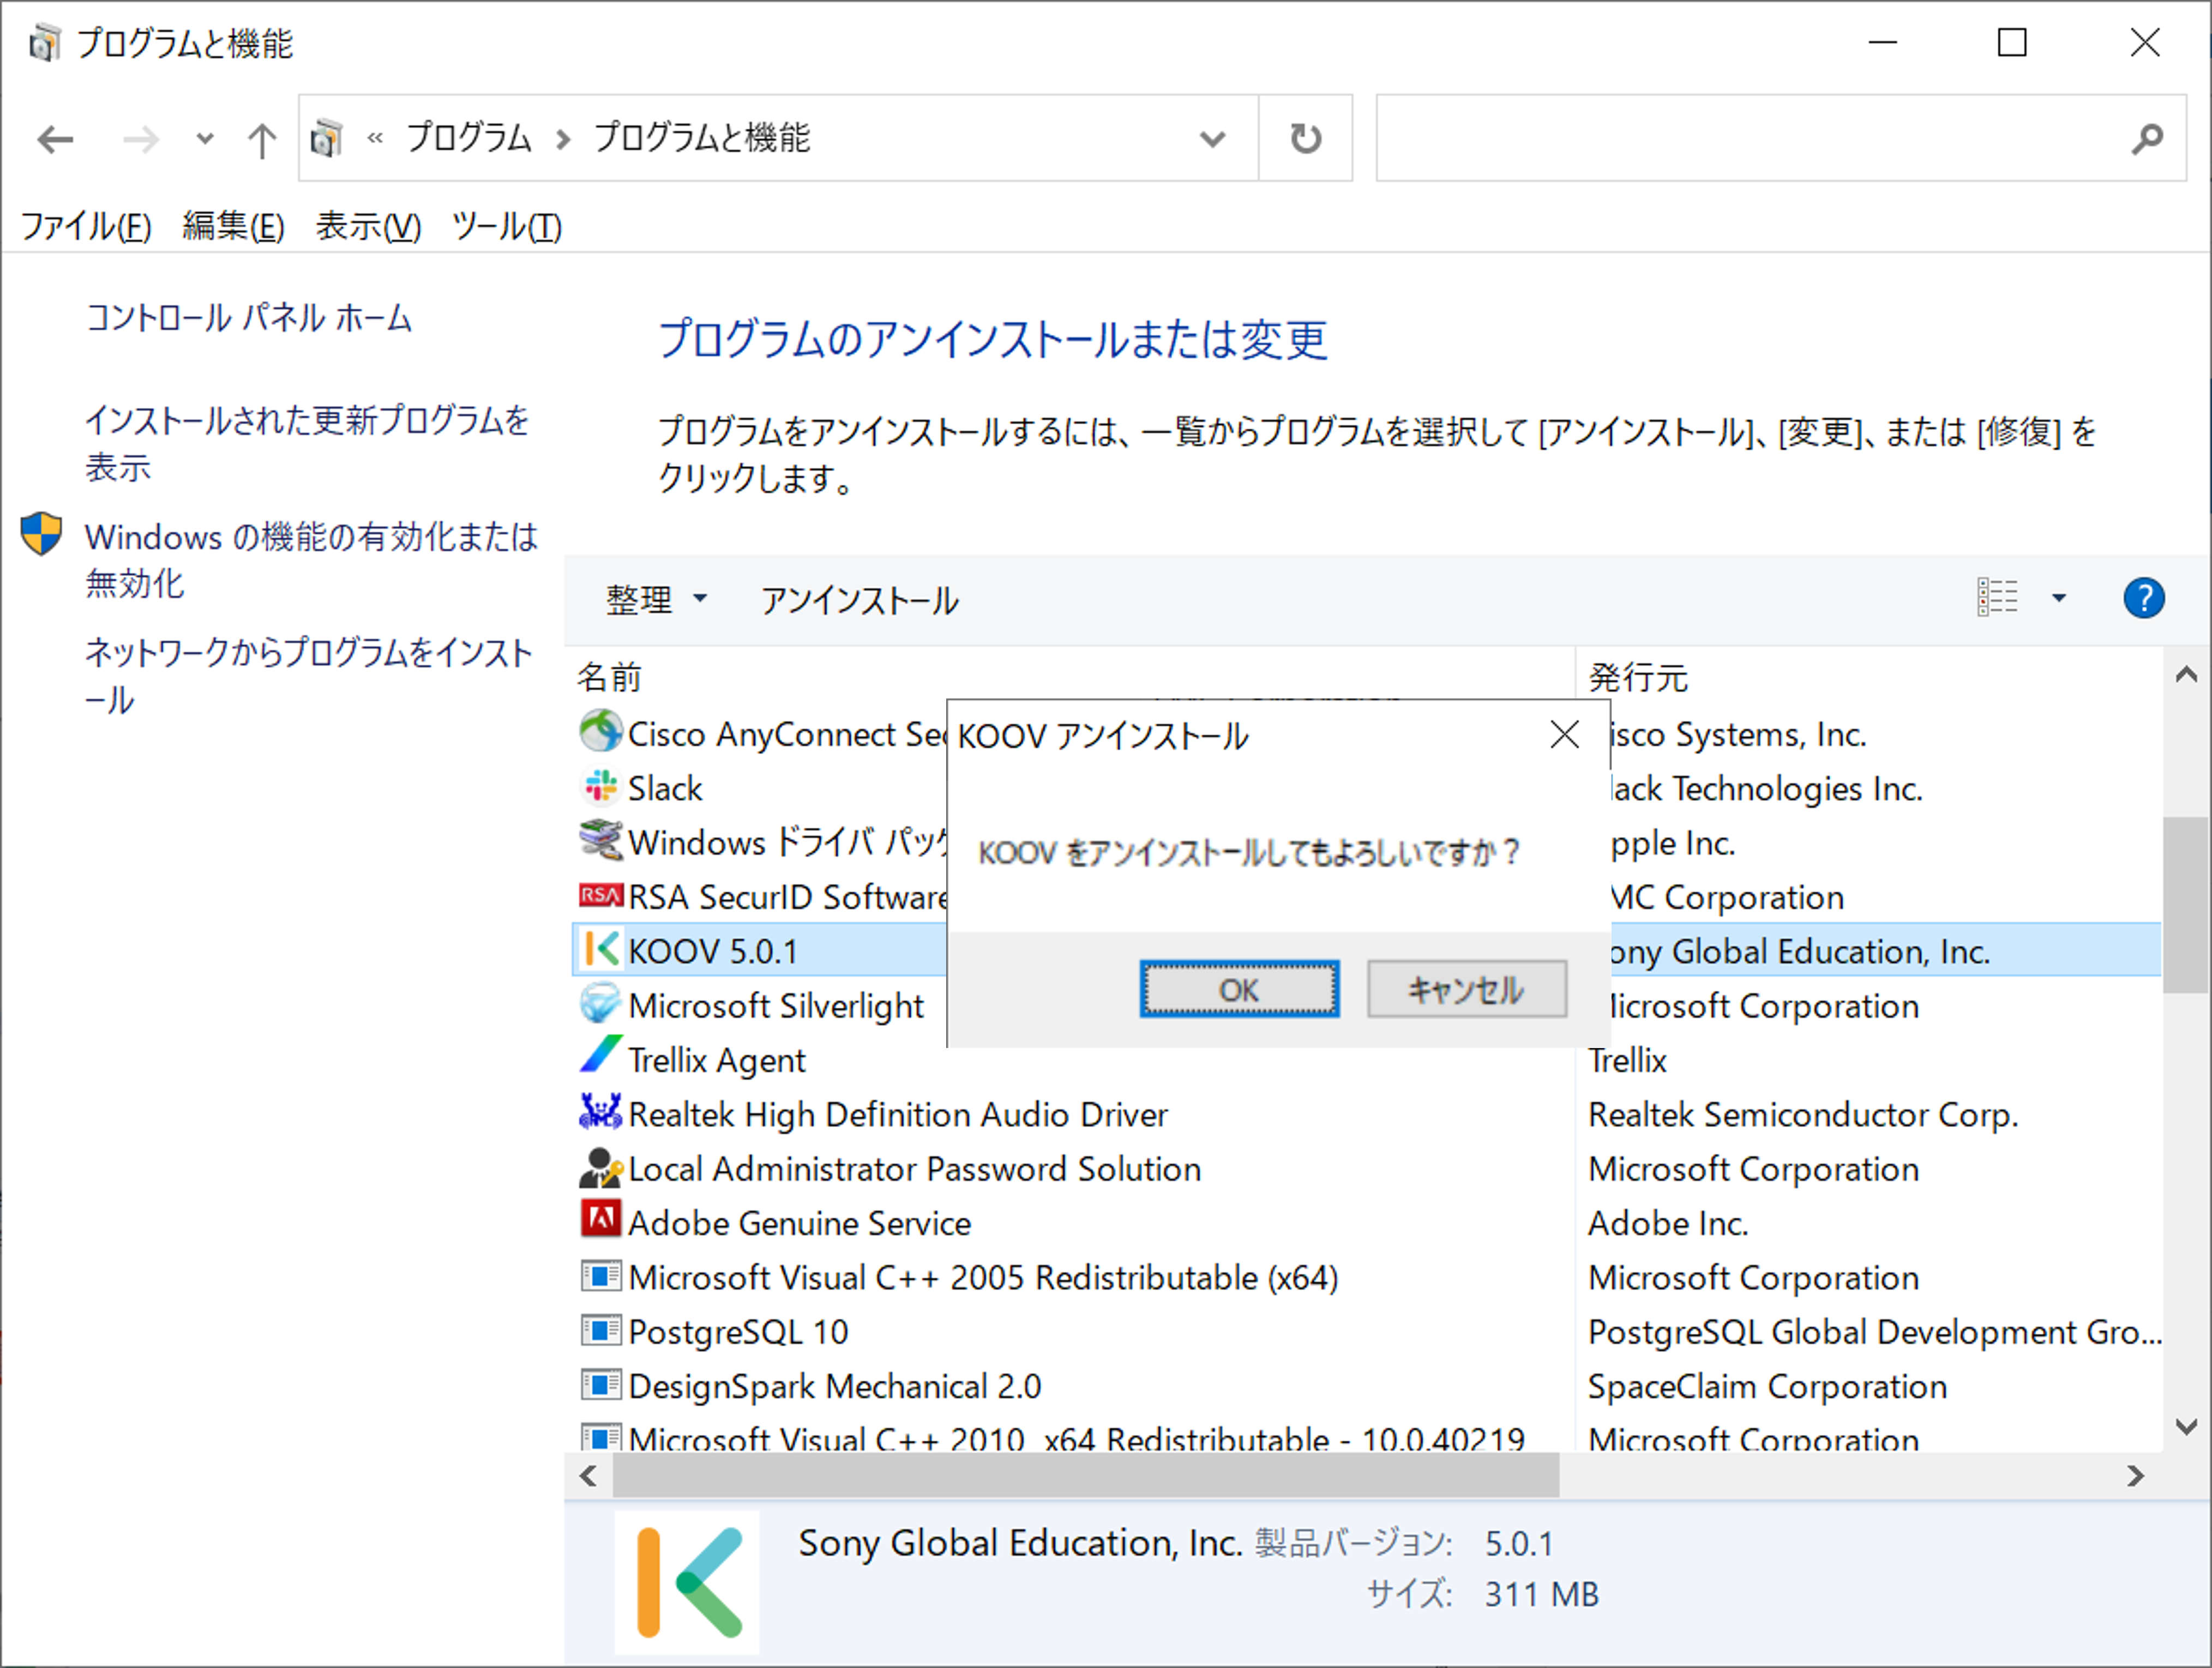
Task: Click the forward navigation arrow
Action: pos(140,139)
